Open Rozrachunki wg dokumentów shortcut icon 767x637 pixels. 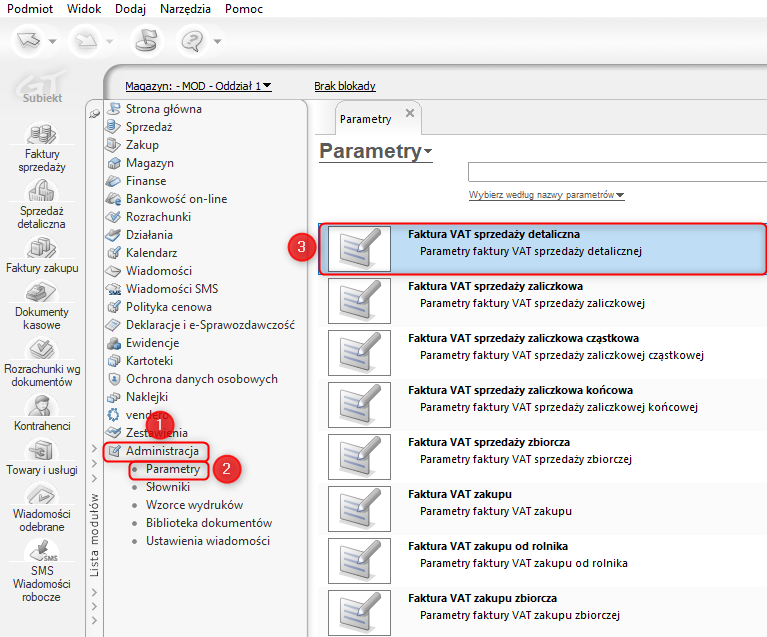(42, 349)
